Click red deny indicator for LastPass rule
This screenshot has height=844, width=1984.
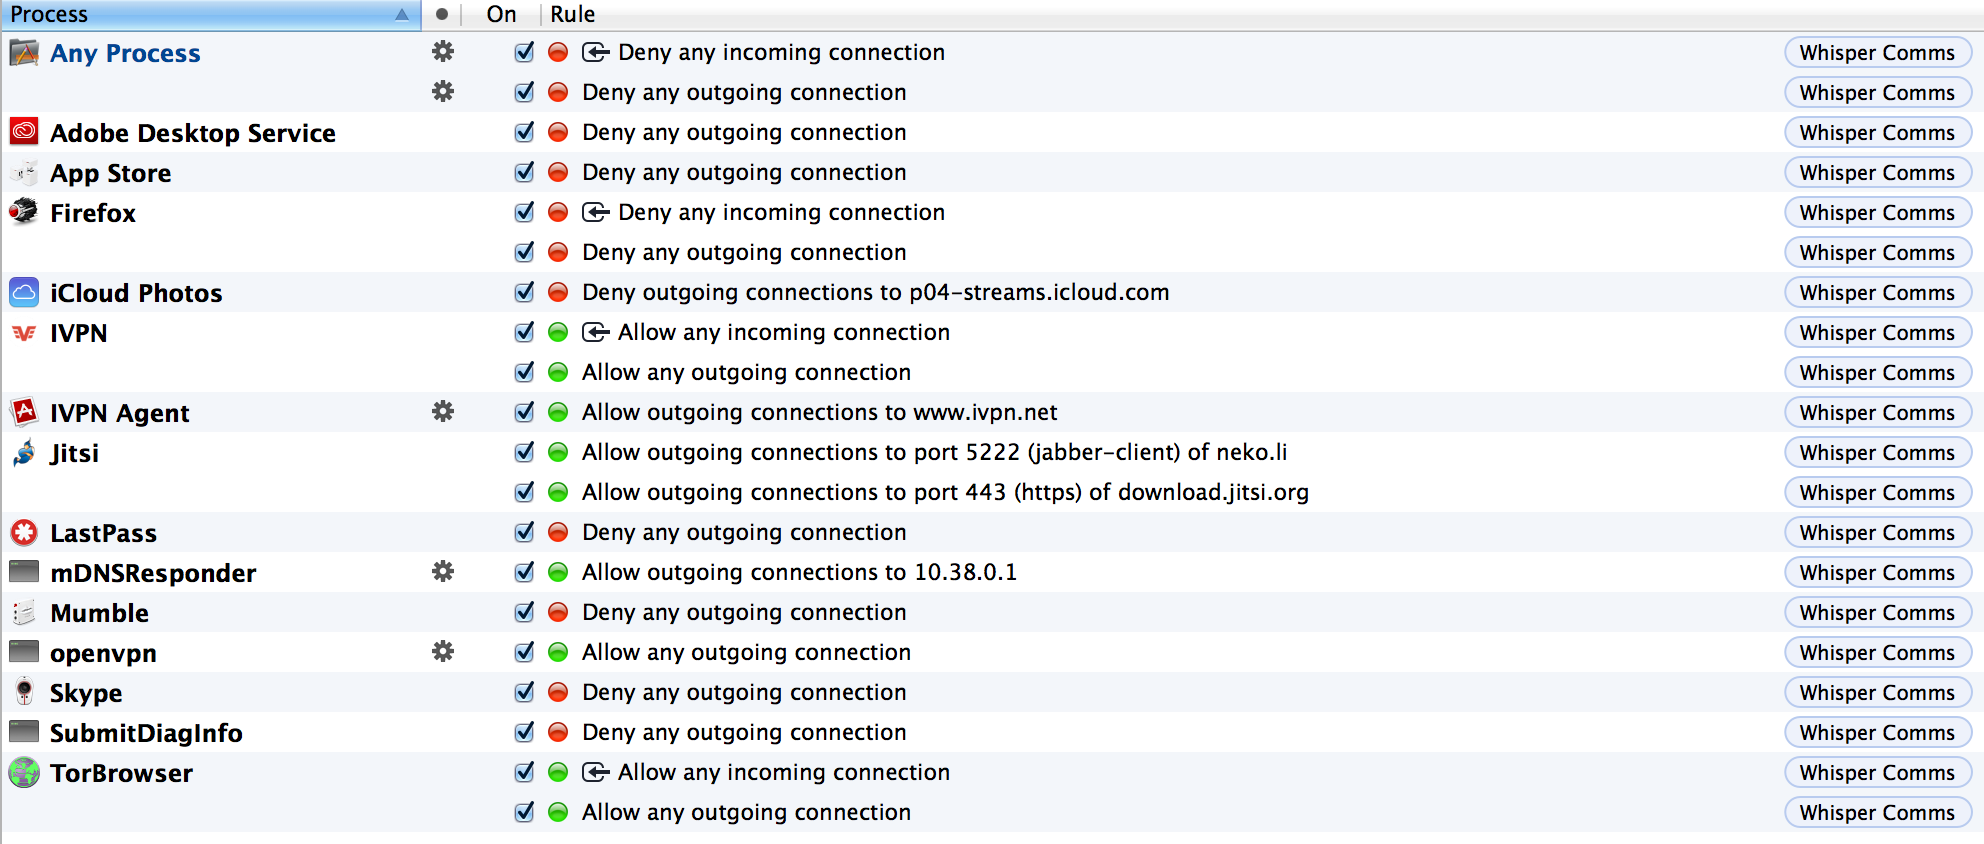point(558,532)
